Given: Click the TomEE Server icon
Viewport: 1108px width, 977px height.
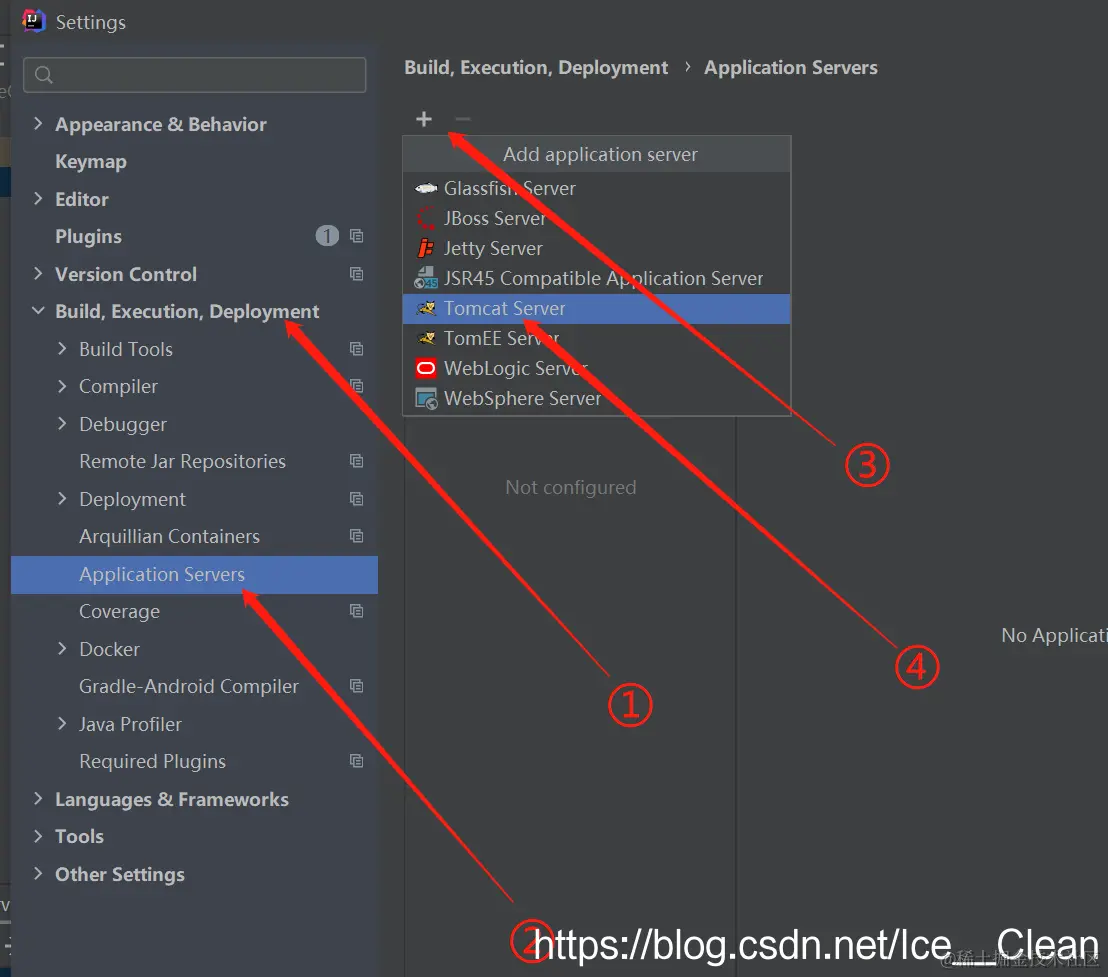Looking at the screenshot, I should (426, 338).
